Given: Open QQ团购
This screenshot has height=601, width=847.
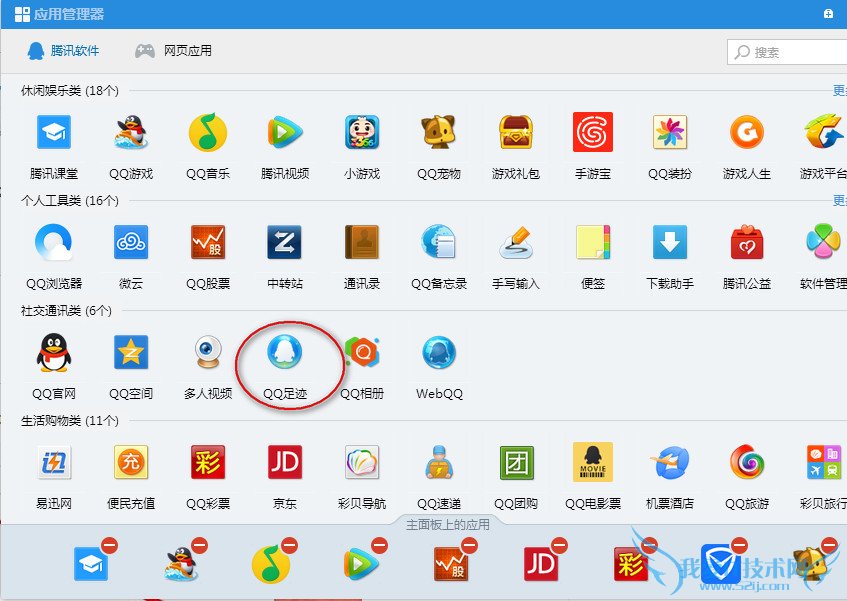Looking at the screenshot, I should coord(516,463).
